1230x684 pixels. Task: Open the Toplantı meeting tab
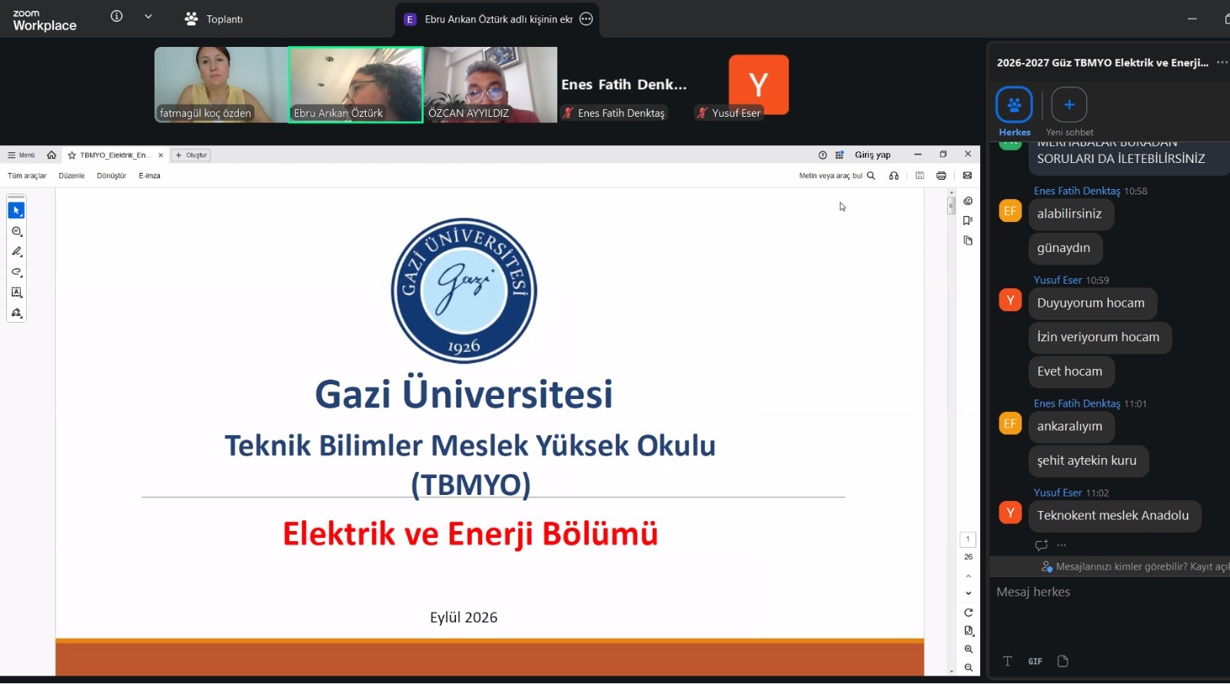coord(214,19)
